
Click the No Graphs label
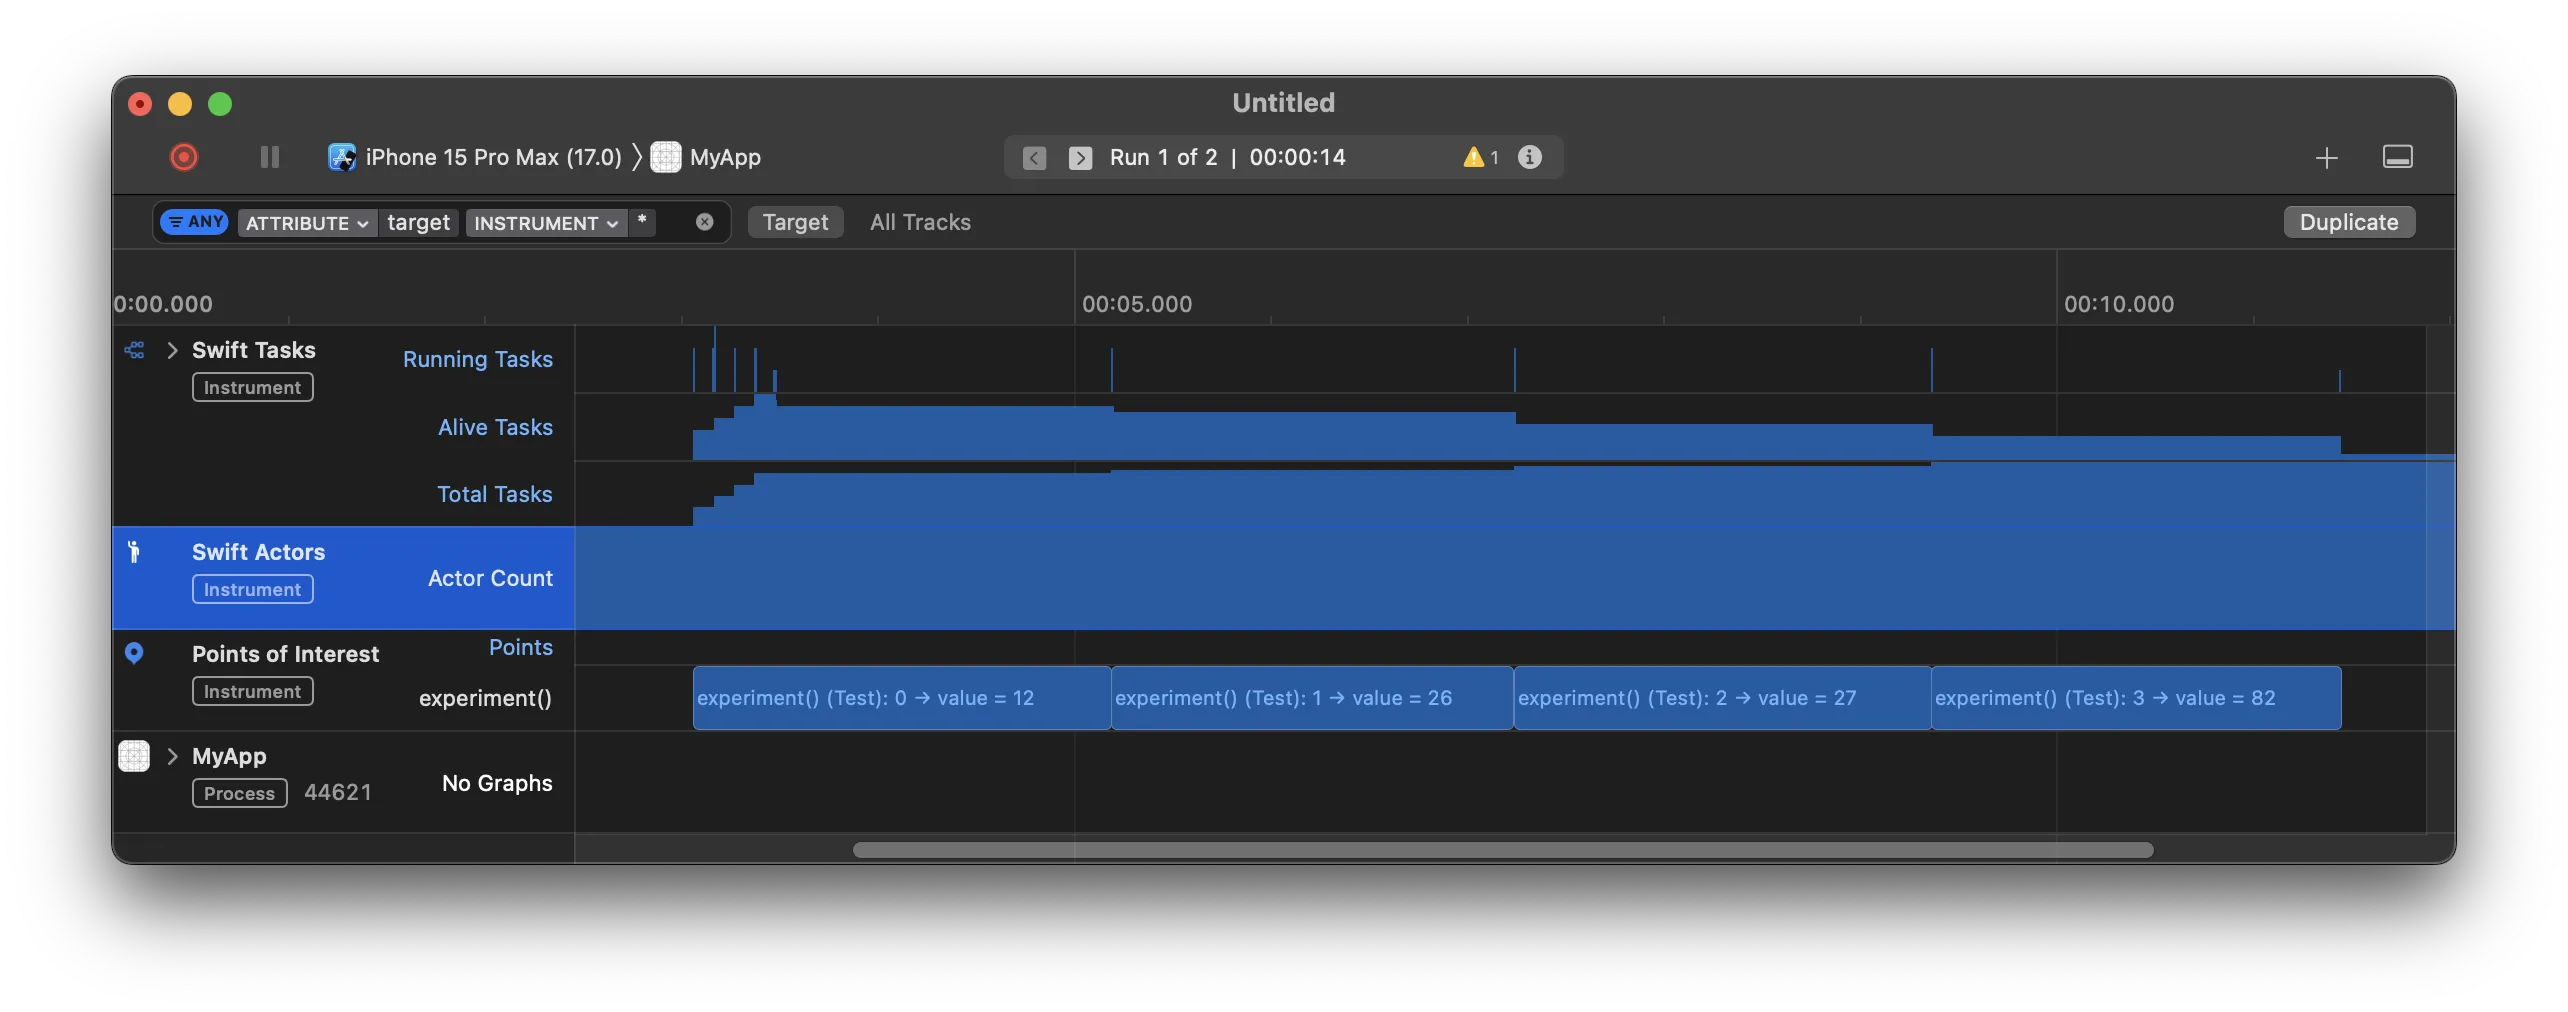(497, 783)
